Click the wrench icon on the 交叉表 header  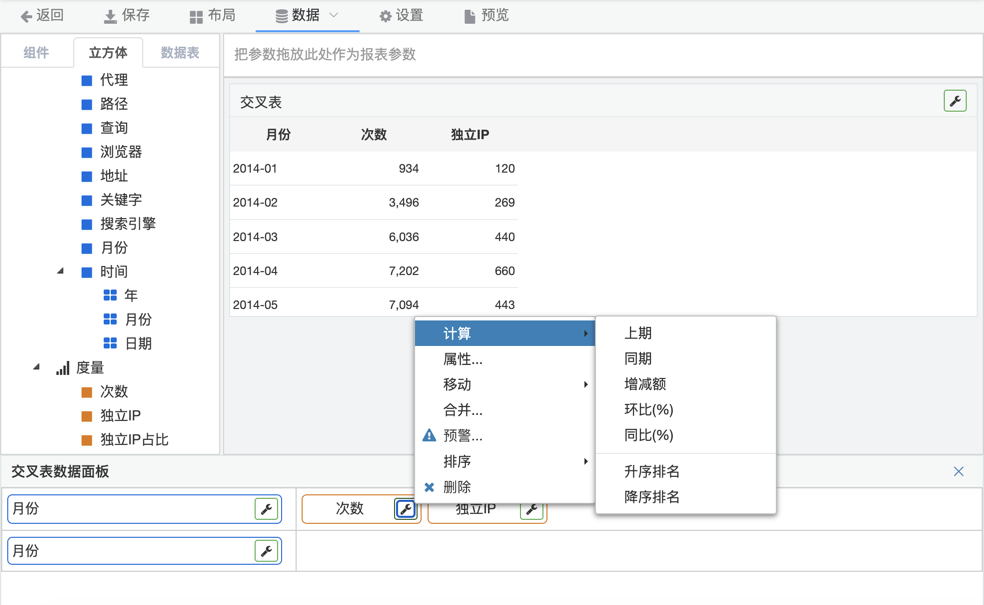954,101
